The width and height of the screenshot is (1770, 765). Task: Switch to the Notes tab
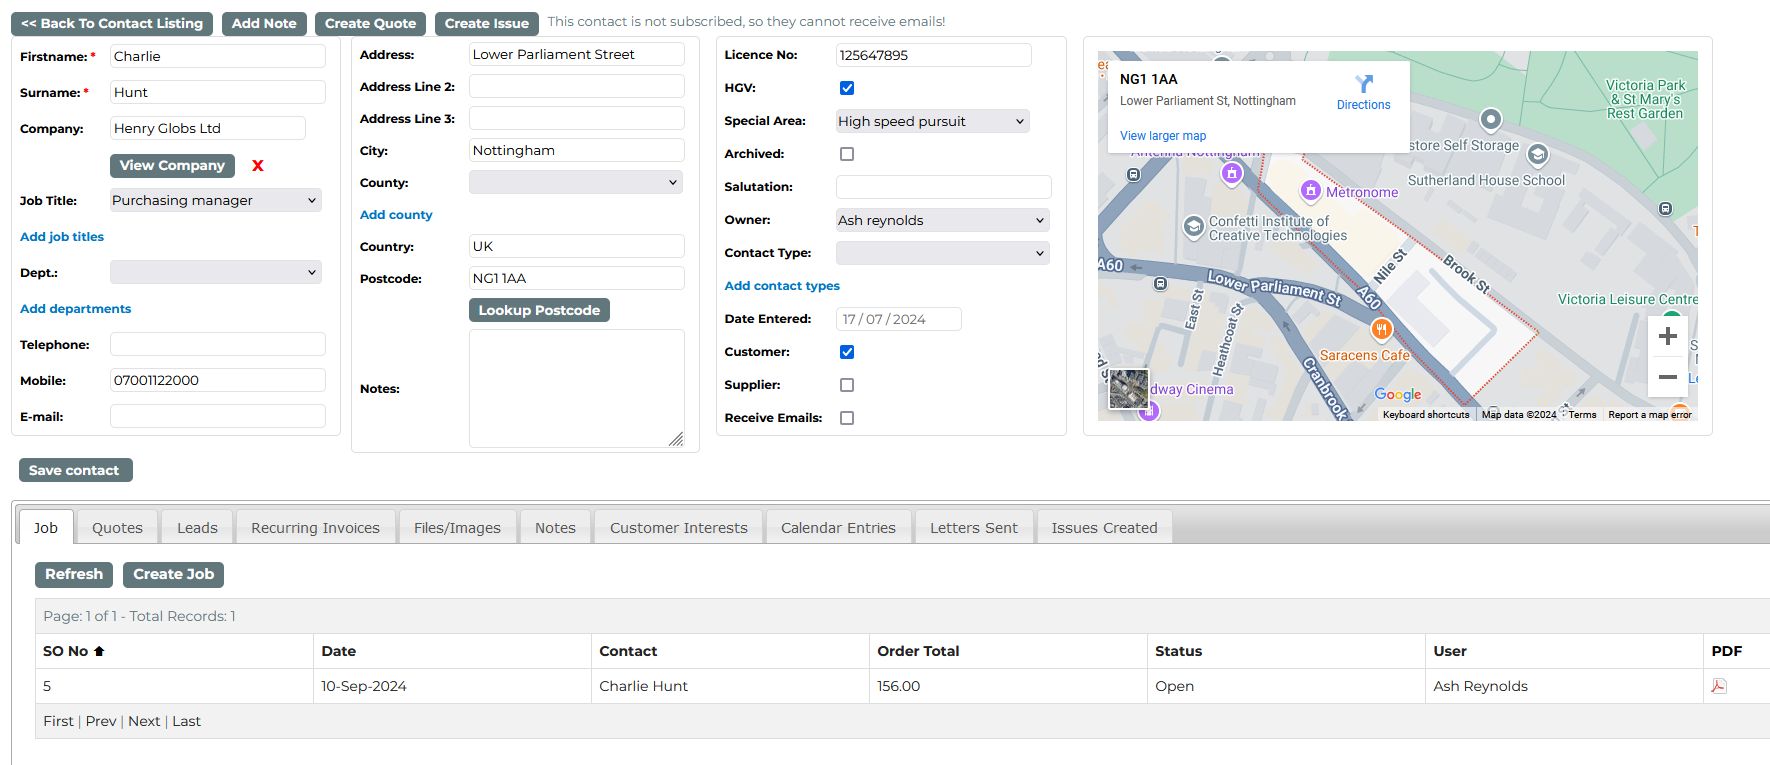coord(555,527)
